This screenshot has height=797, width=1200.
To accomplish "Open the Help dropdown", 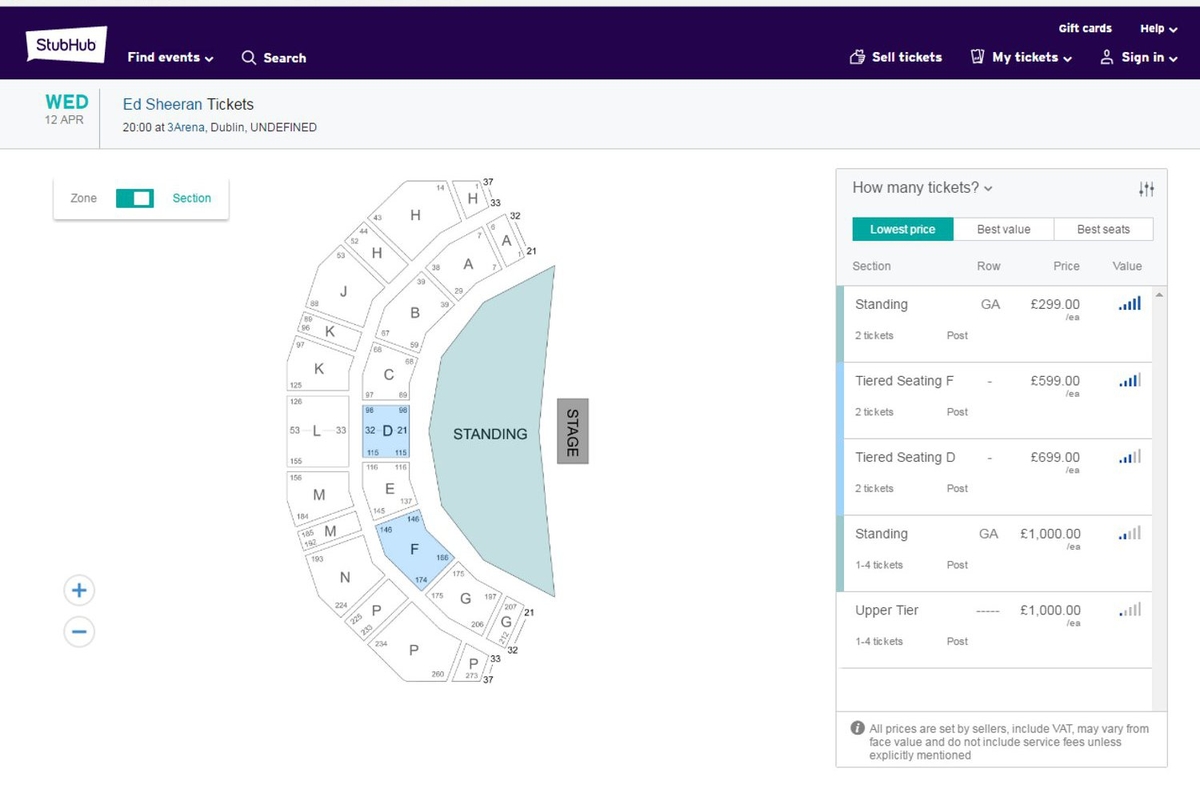I will pyautogui.click(x=1157, y=28).
